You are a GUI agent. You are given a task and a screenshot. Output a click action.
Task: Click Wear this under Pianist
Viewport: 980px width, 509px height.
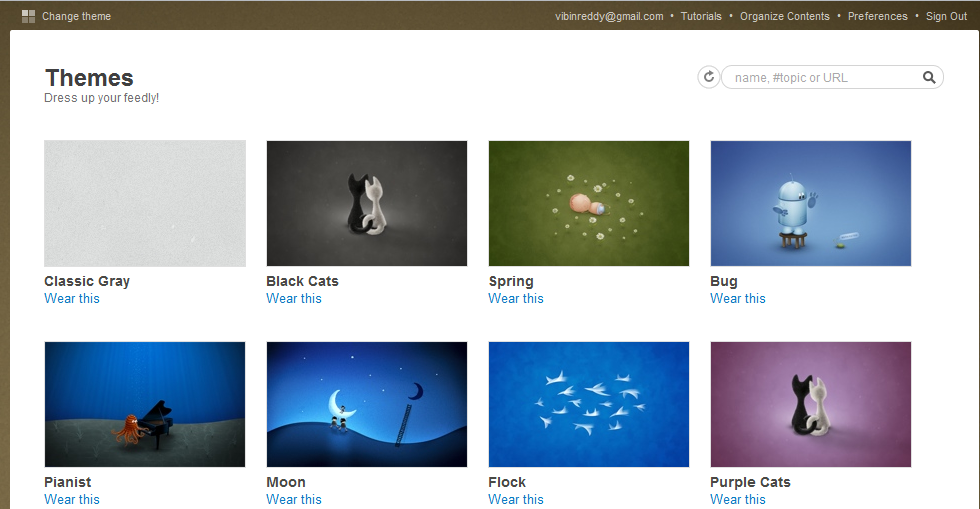coord(72,499)
